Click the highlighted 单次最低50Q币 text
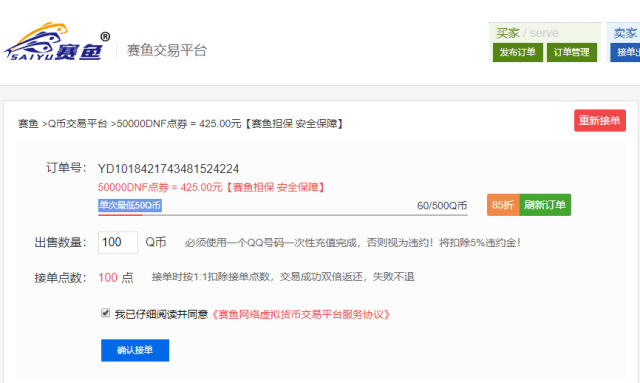The height and width of the screenshot is (383, 640). [130, 205]
